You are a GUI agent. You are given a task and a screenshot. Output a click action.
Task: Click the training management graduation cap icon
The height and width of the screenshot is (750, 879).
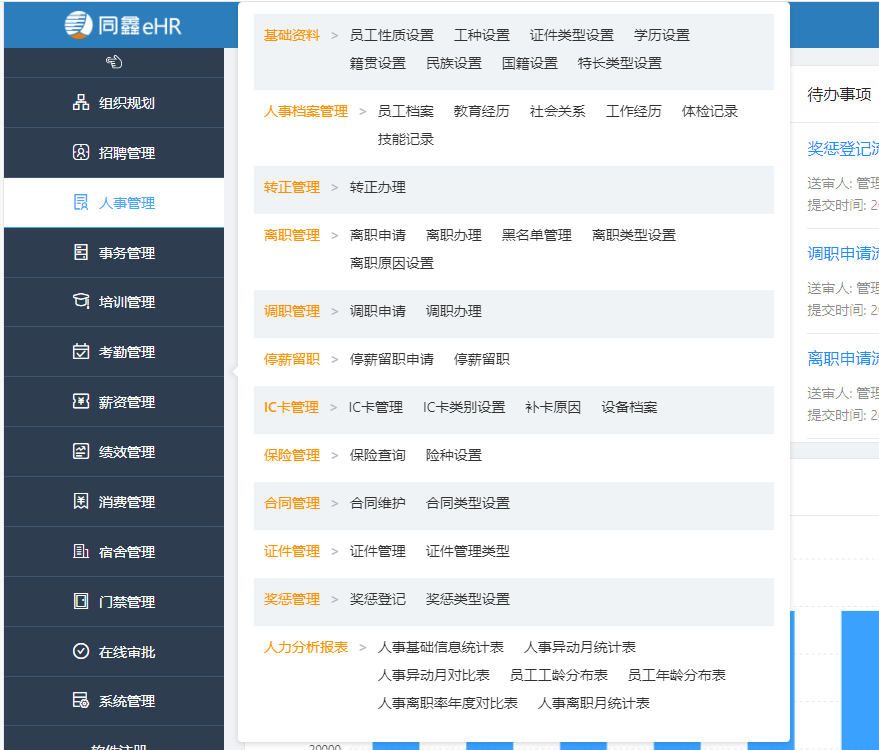point(81,302)
